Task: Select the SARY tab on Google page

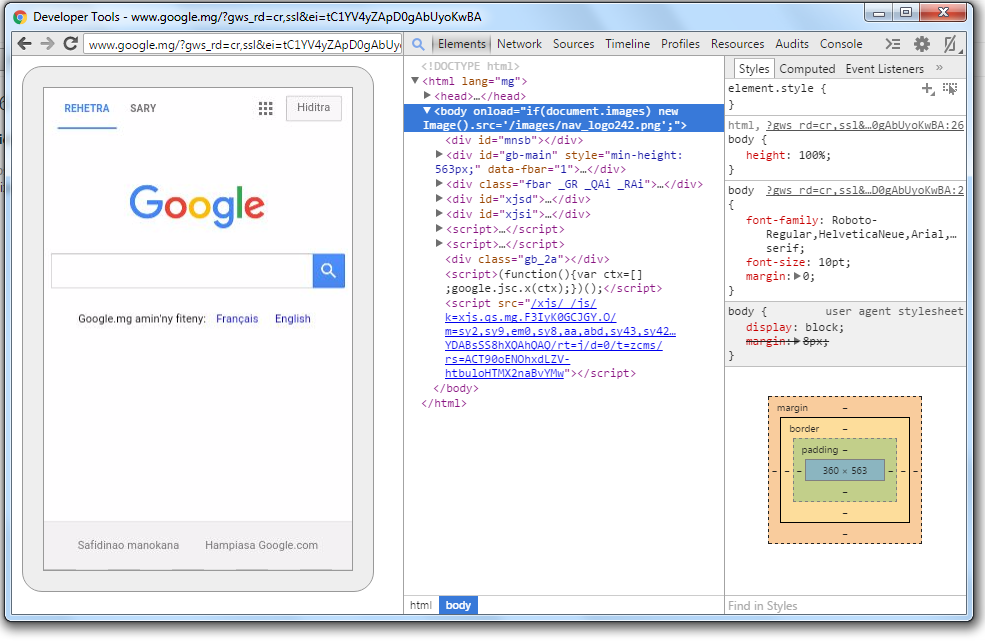Action: [143, 108]
